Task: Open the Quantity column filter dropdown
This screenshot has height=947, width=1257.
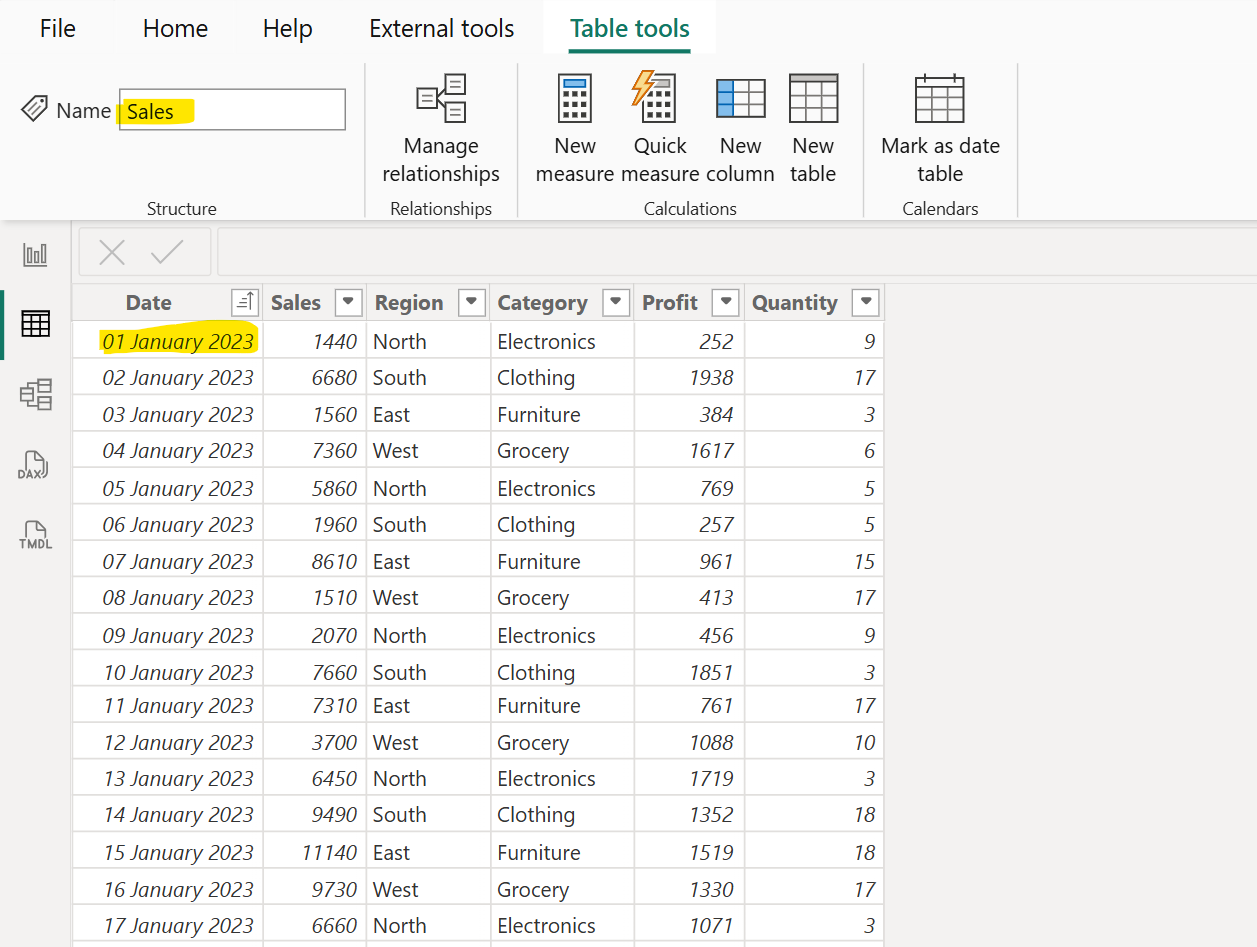Action: click(x=865, y=302)
